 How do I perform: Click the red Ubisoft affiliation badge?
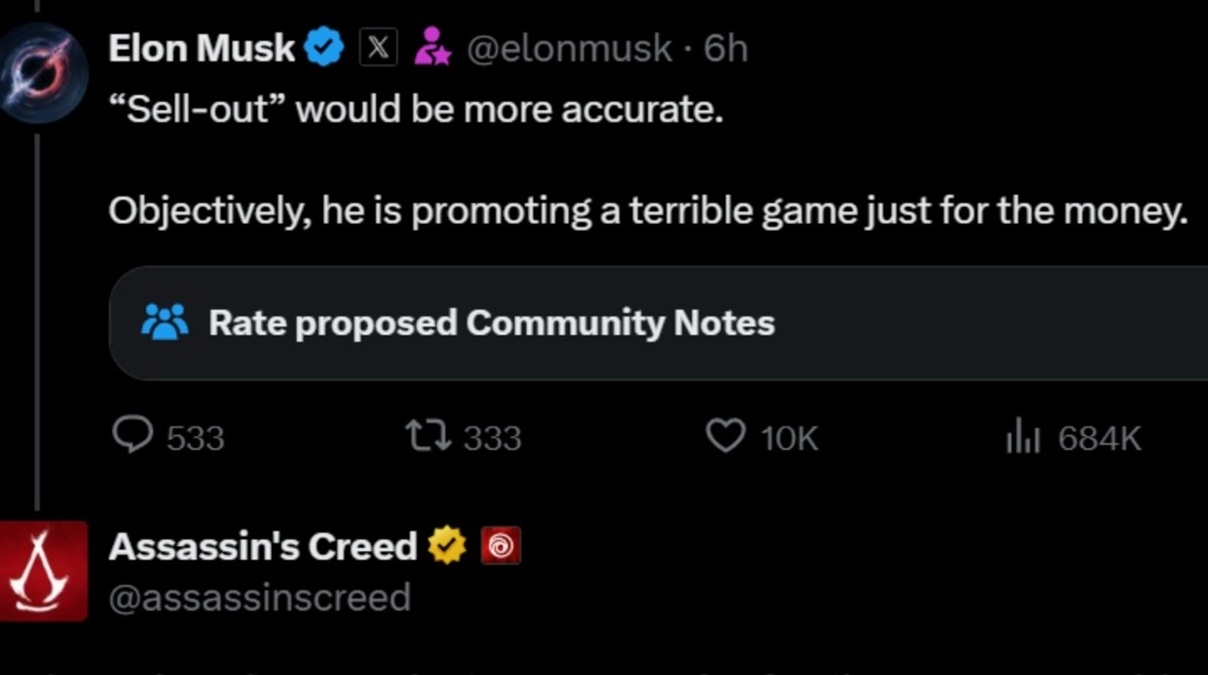[x=500, y=546]
